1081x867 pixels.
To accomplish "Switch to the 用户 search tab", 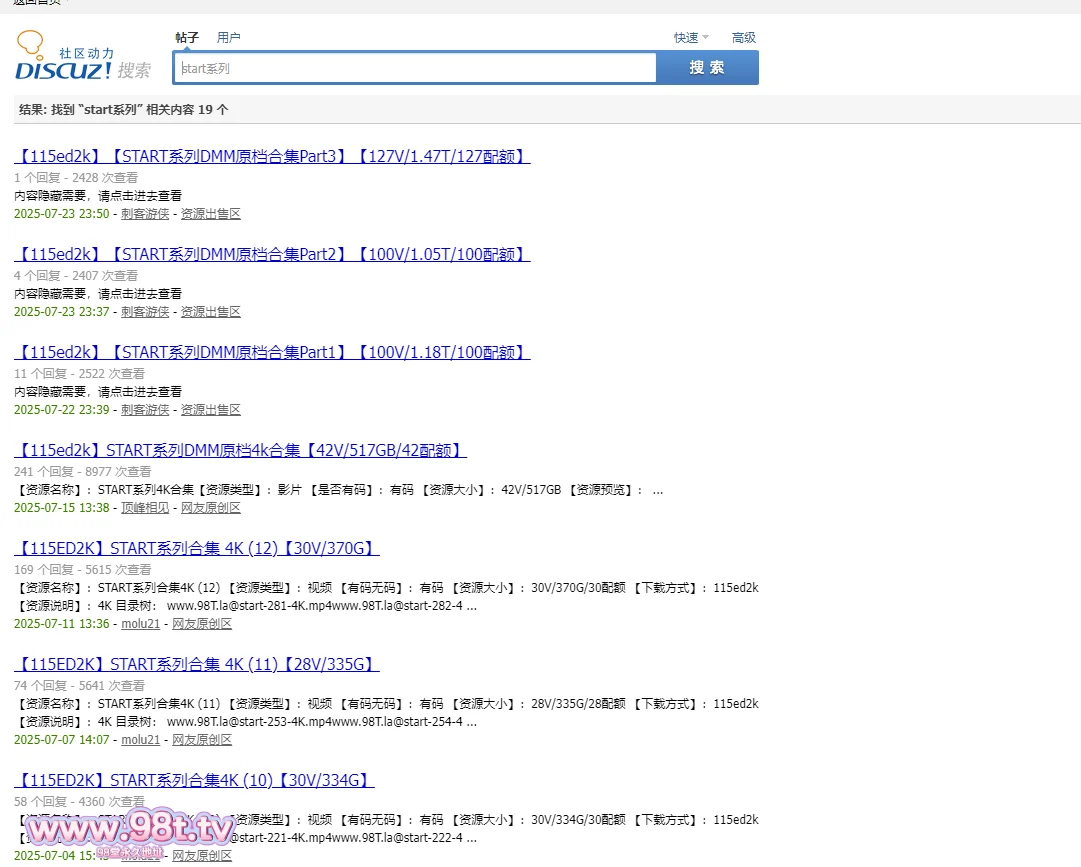I will 229,38.
